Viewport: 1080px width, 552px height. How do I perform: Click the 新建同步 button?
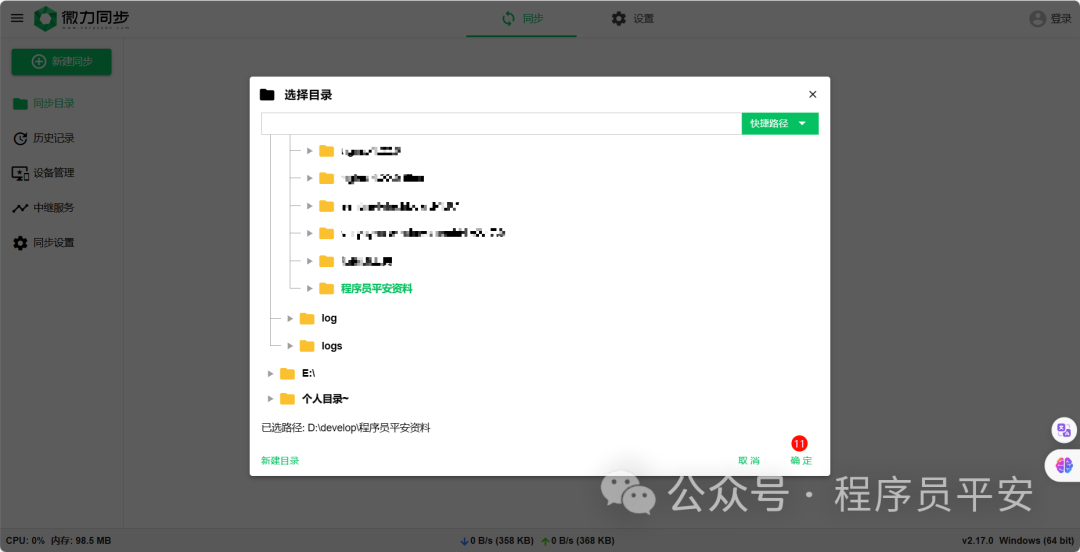point(61,62)
